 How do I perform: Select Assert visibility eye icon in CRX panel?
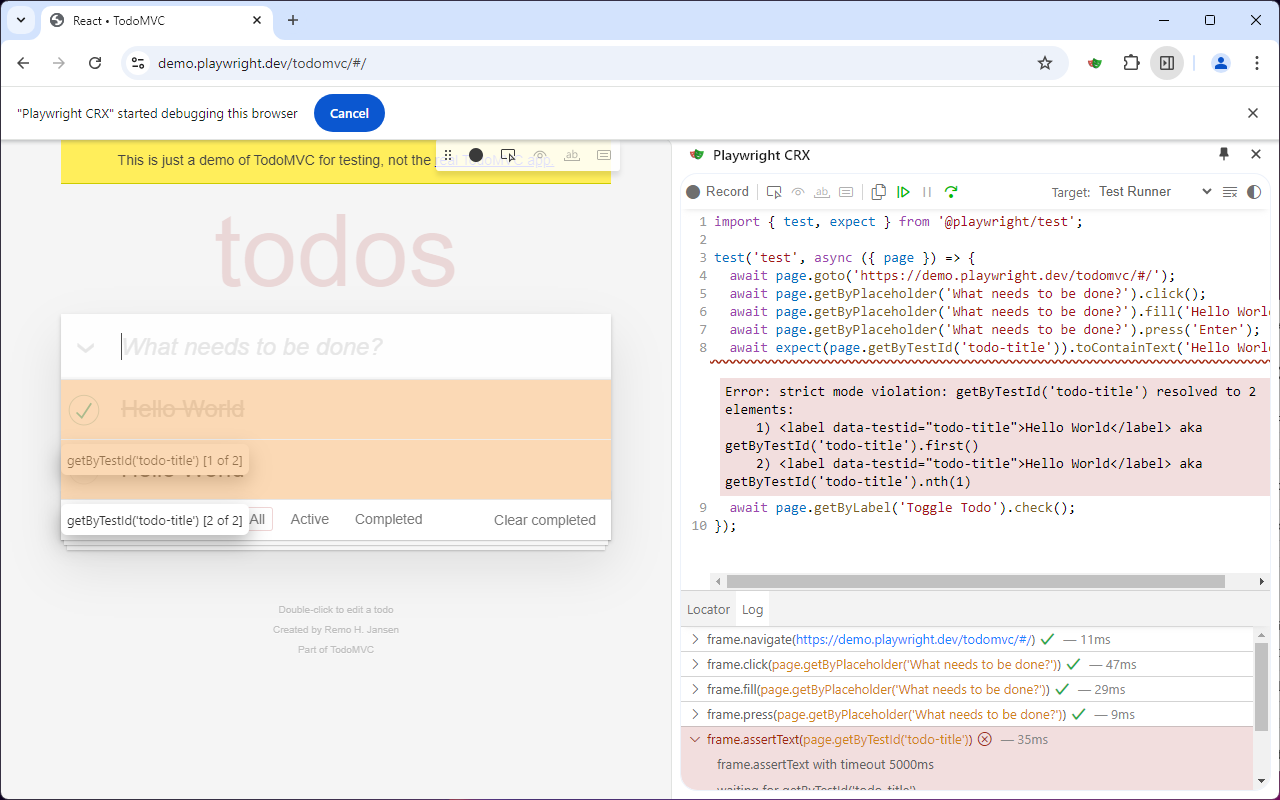tap(798, 192)
